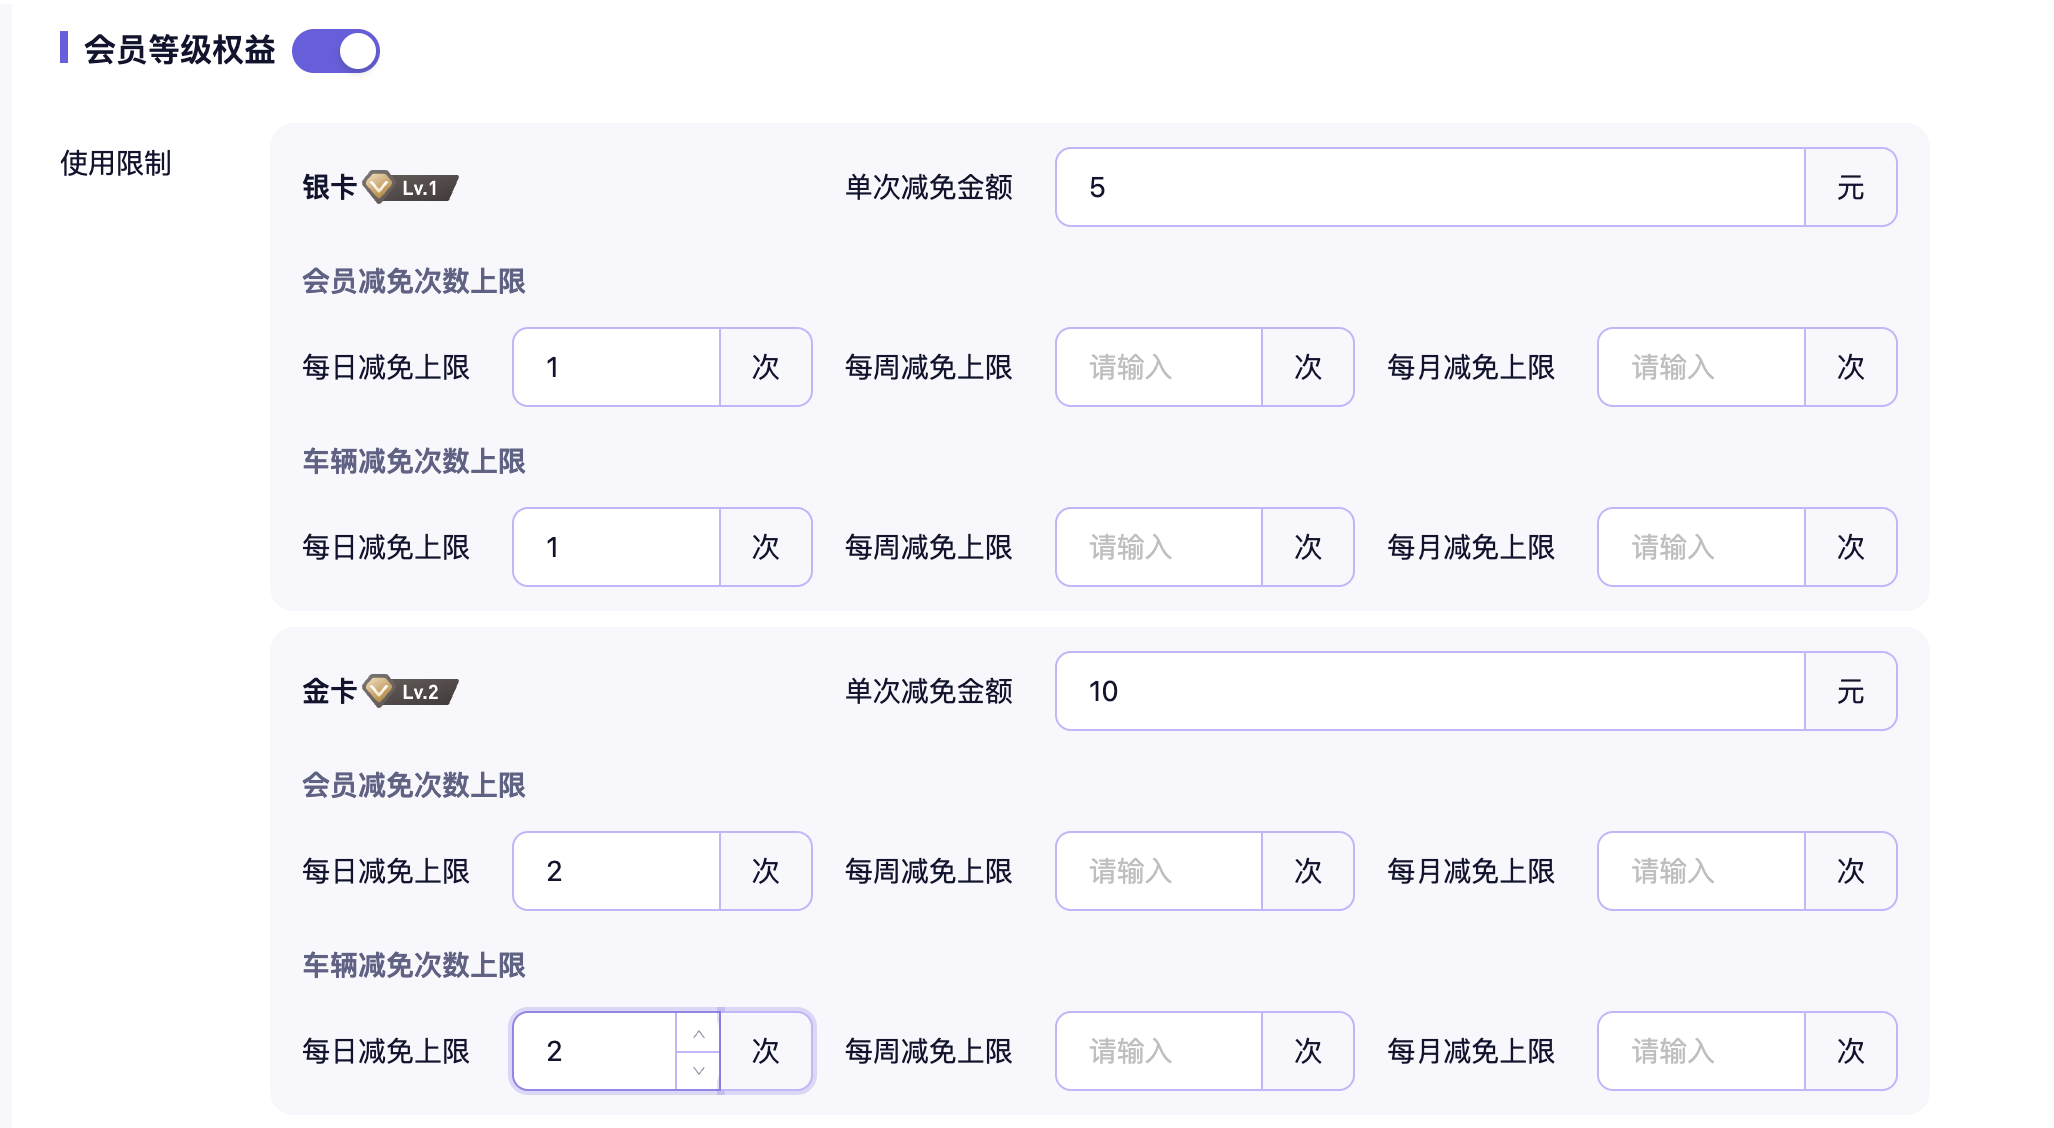The image size is (2054, 1128).
Task: Click the 银卡 Lv.1 badge icon
Action: point(411,187)
